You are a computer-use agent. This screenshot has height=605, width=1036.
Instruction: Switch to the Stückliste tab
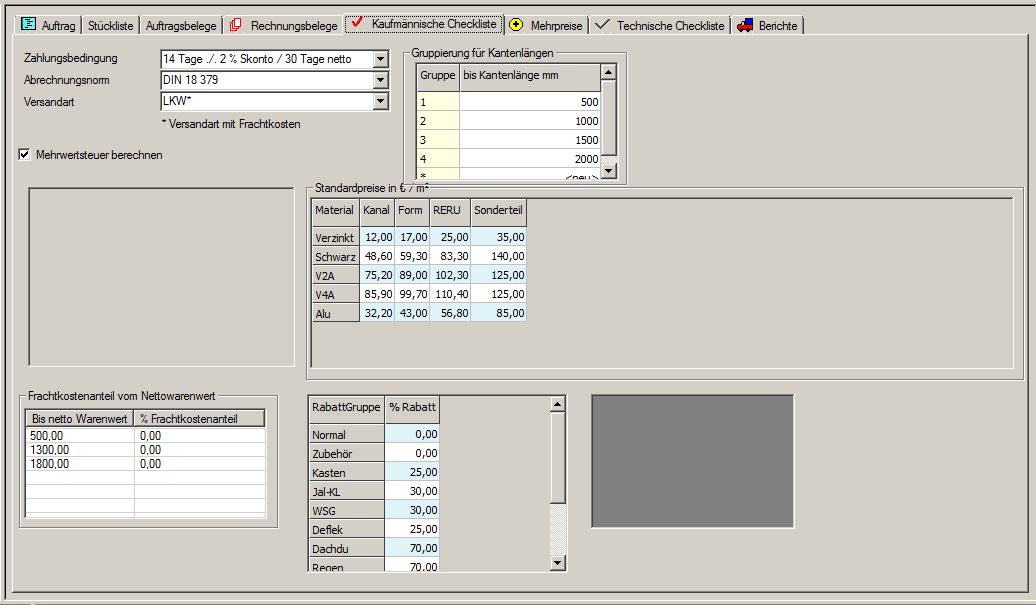pos(109,26)
